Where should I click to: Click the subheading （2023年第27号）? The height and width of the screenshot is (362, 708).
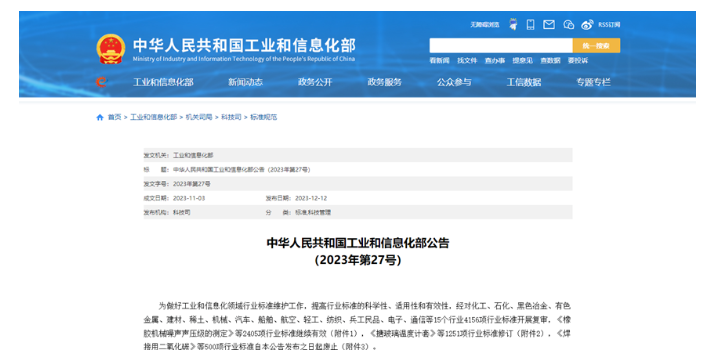tap(358, 260)
